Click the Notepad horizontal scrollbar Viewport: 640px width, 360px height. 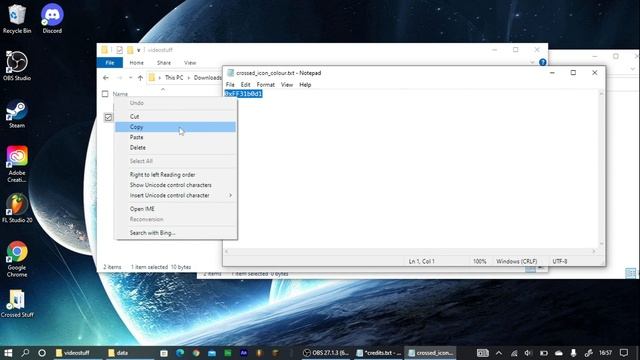(x=410, y=251)
